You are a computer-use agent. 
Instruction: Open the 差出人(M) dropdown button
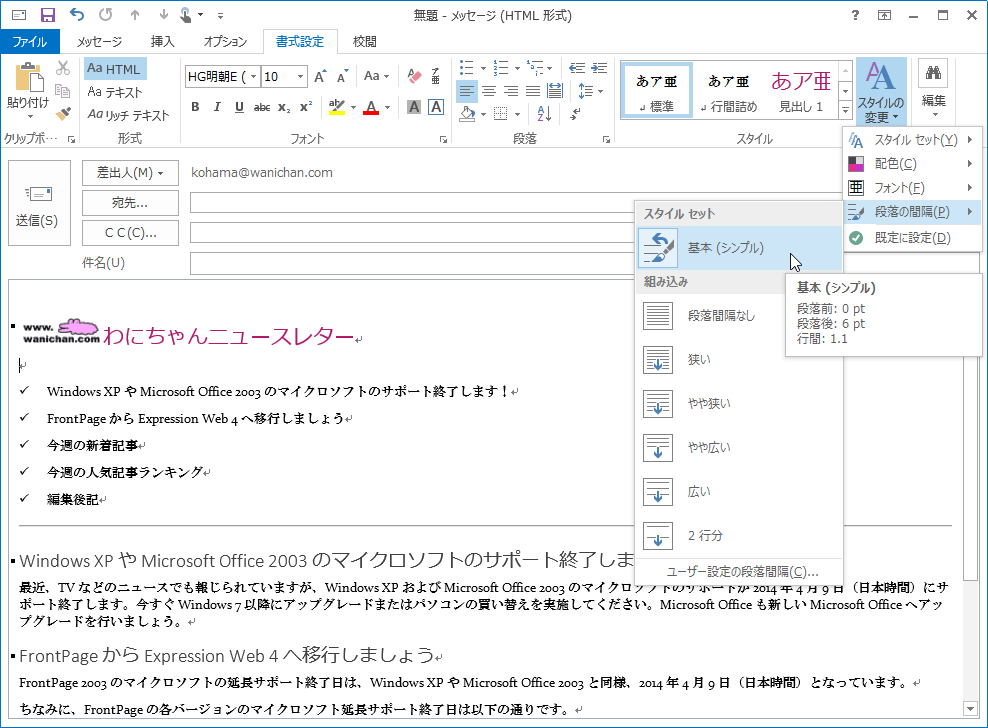pos(130,173)
